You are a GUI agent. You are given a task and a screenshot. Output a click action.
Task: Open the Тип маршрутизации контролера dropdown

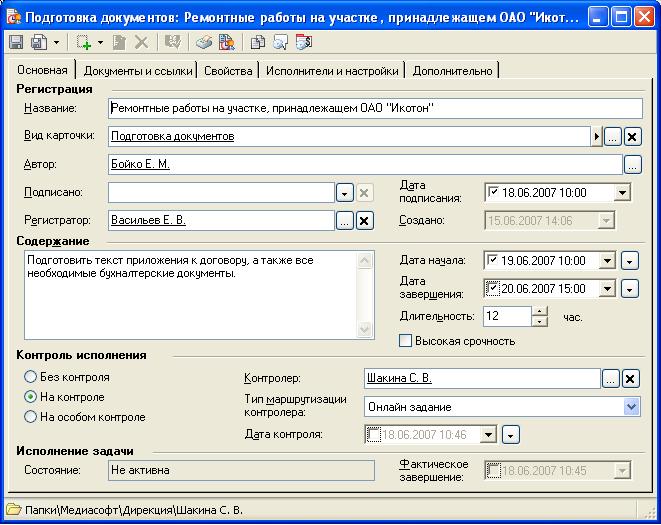[631, 407]
